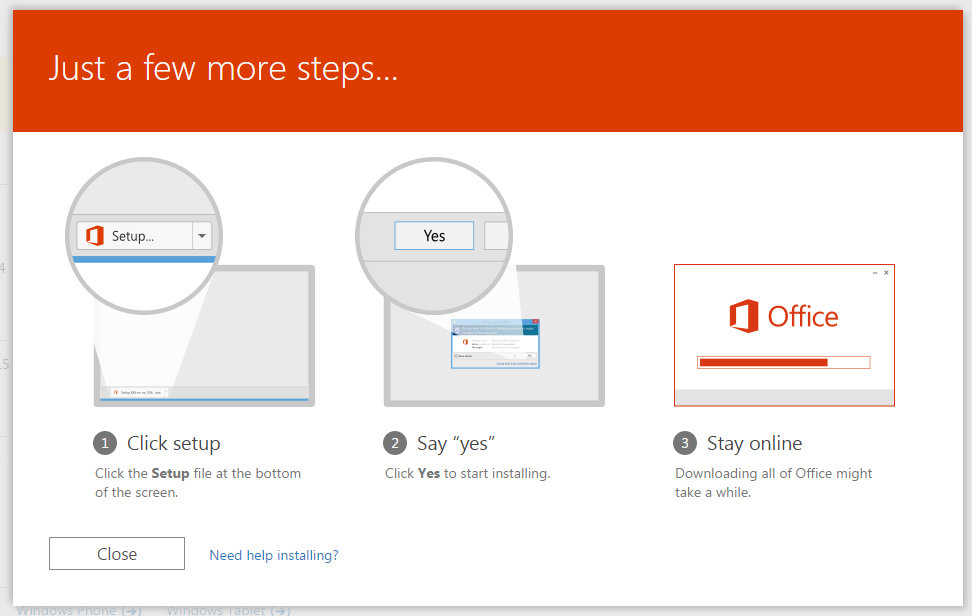Click 'Downloading all of Office might' text
This screenshot has width=972, height=616.
[774, 473]
